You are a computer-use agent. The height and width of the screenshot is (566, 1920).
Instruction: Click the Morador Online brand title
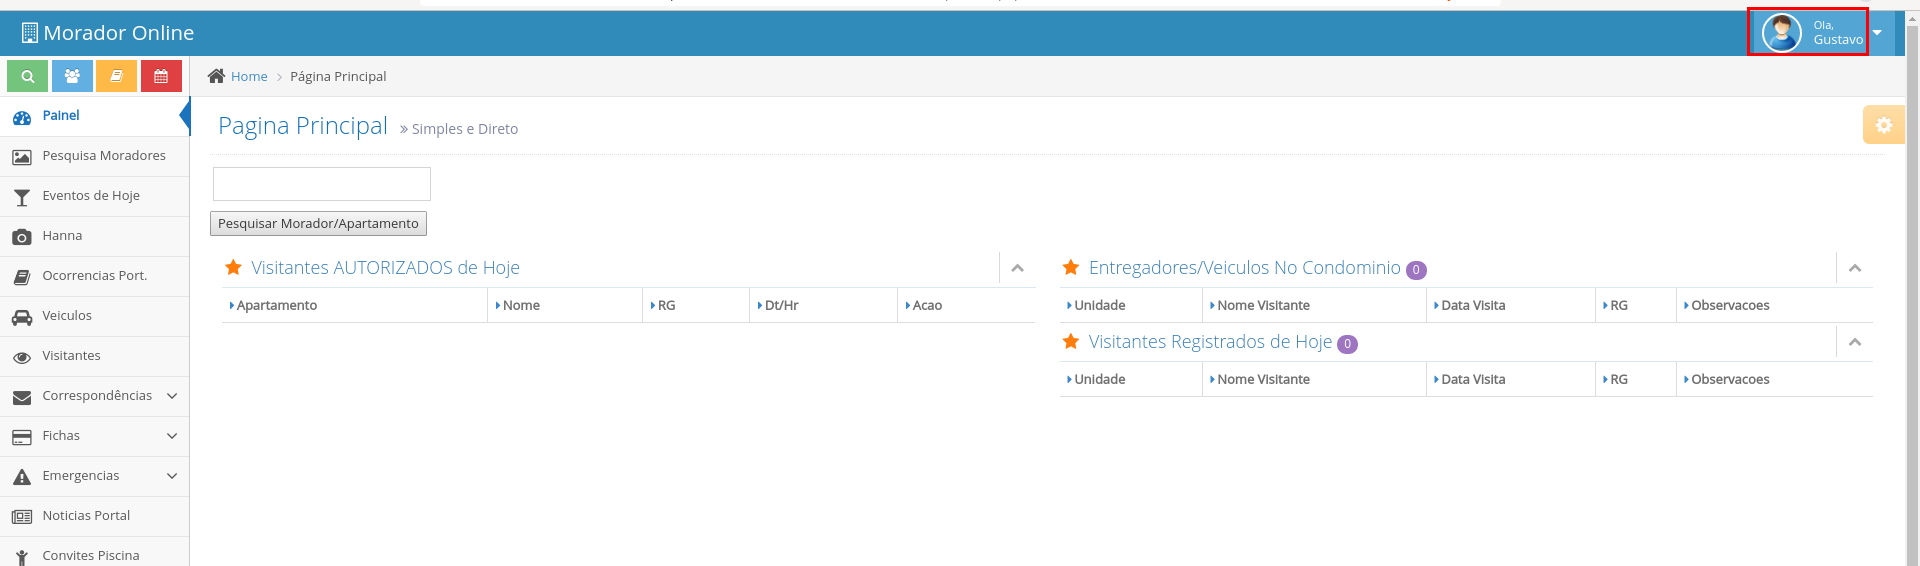tap(119, 33)
